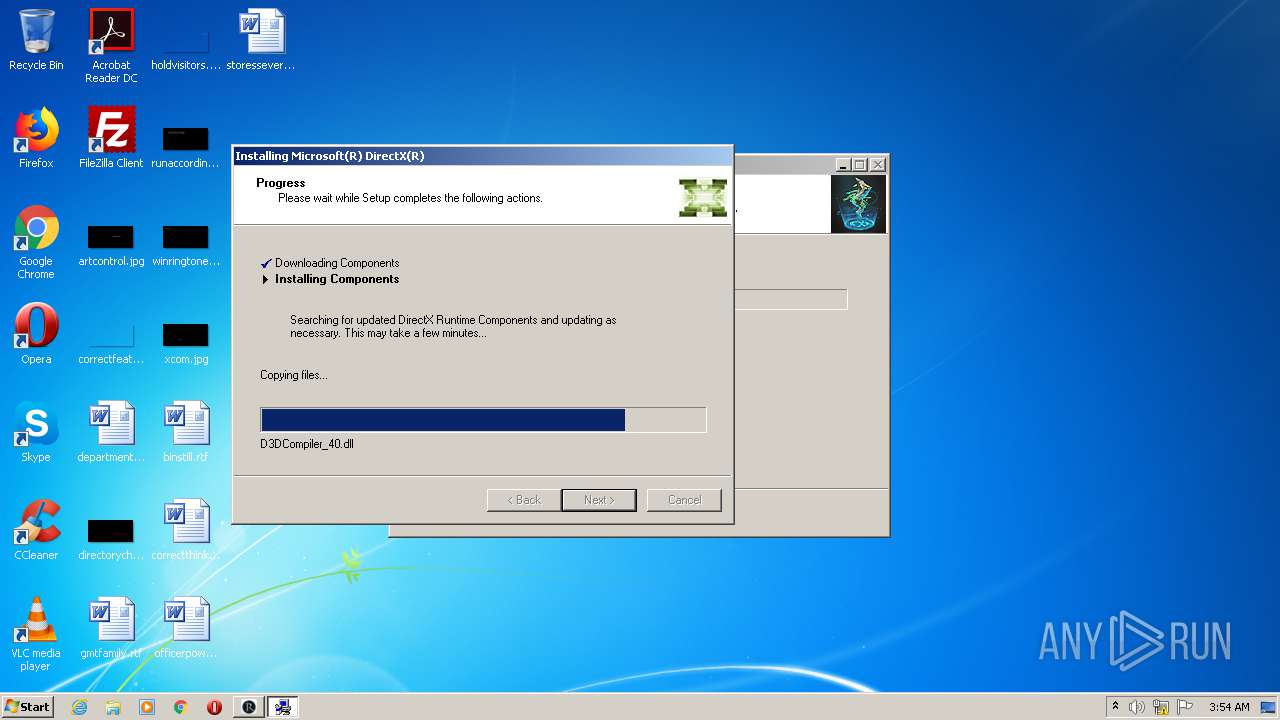Switch to the round R taskbar application

click(249, 707)
